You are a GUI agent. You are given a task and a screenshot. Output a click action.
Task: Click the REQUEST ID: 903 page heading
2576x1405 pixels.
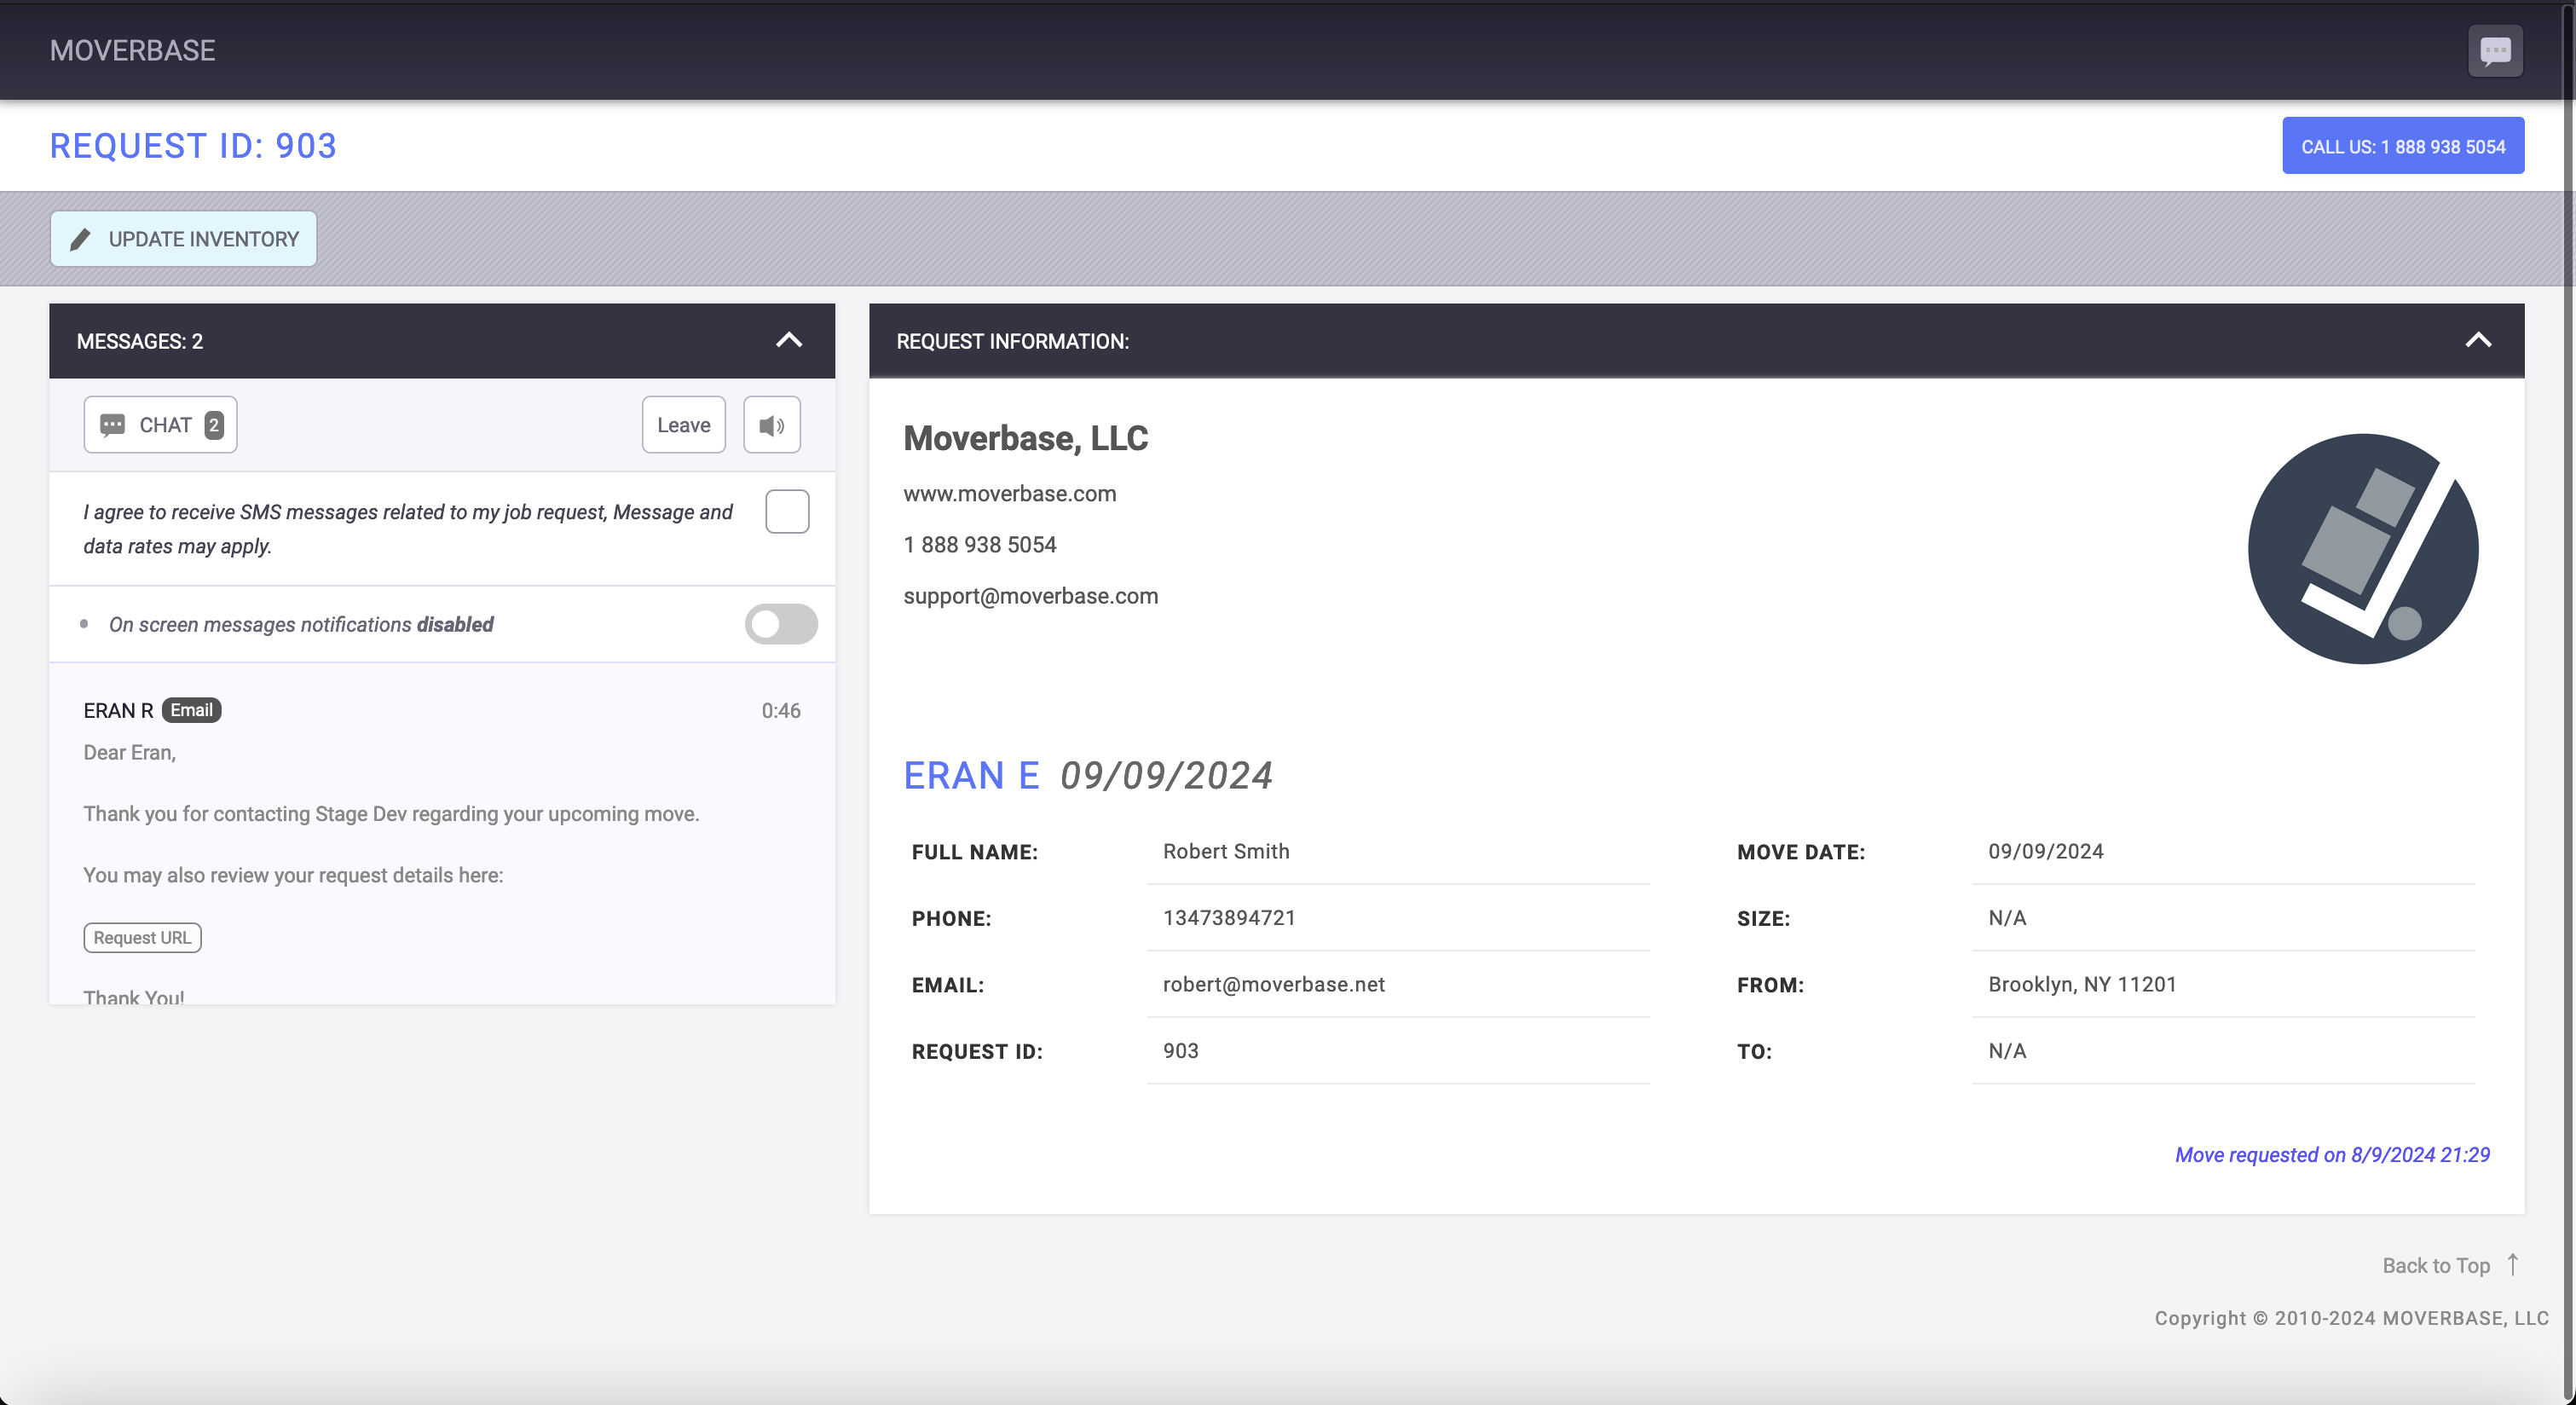click(193, 146)
